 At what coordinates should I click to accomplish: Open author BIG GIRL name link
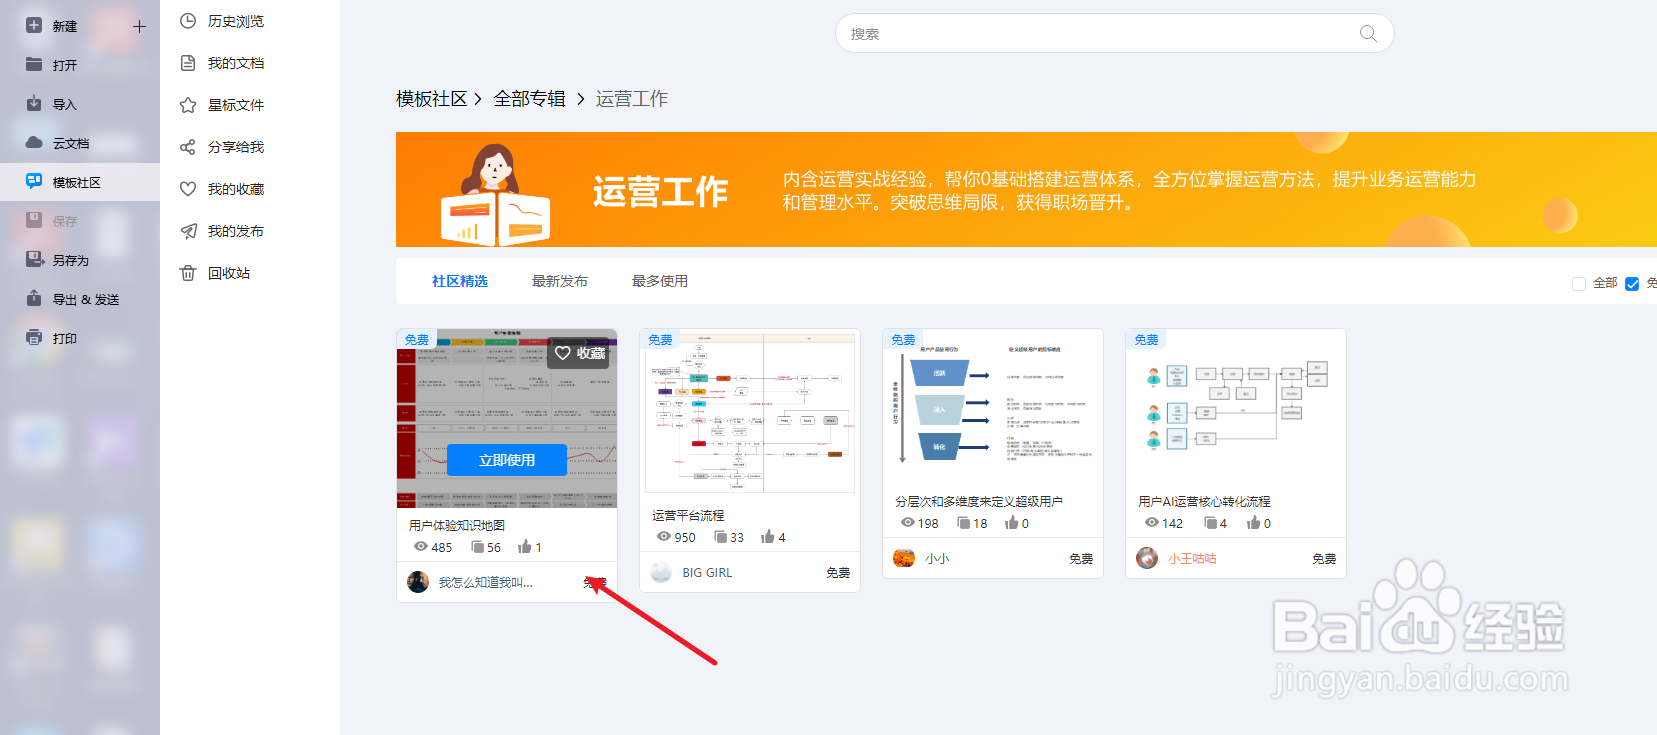coord(707,573)
